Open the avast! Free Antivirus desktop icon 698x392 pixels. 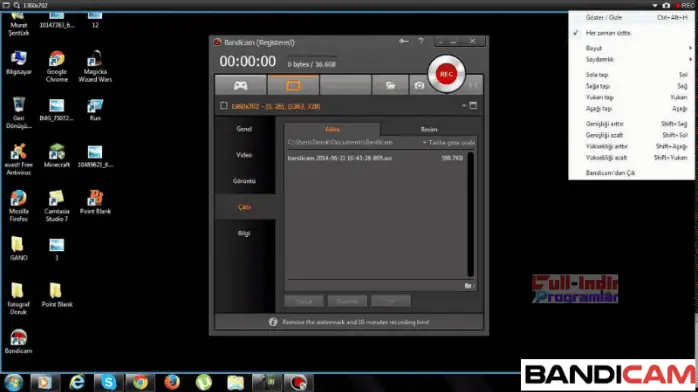click(x=19, y=159)
